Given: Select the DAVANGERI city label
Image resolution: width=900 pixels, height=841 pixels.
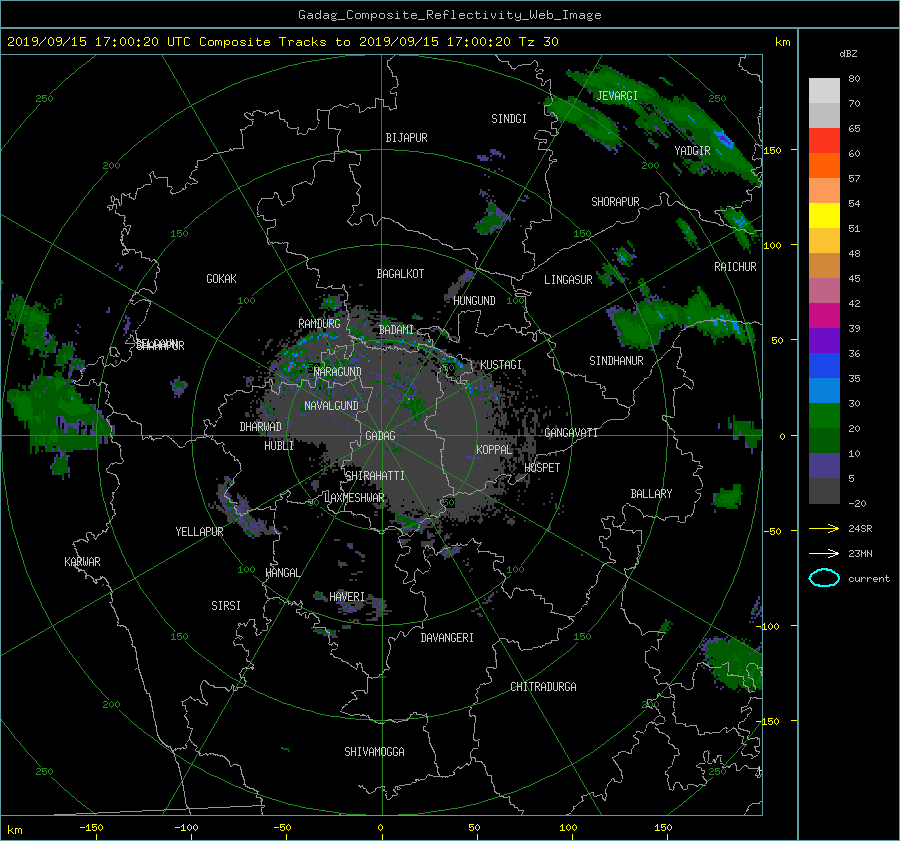Looking at the screenshot, I should [x=447, y=638].
